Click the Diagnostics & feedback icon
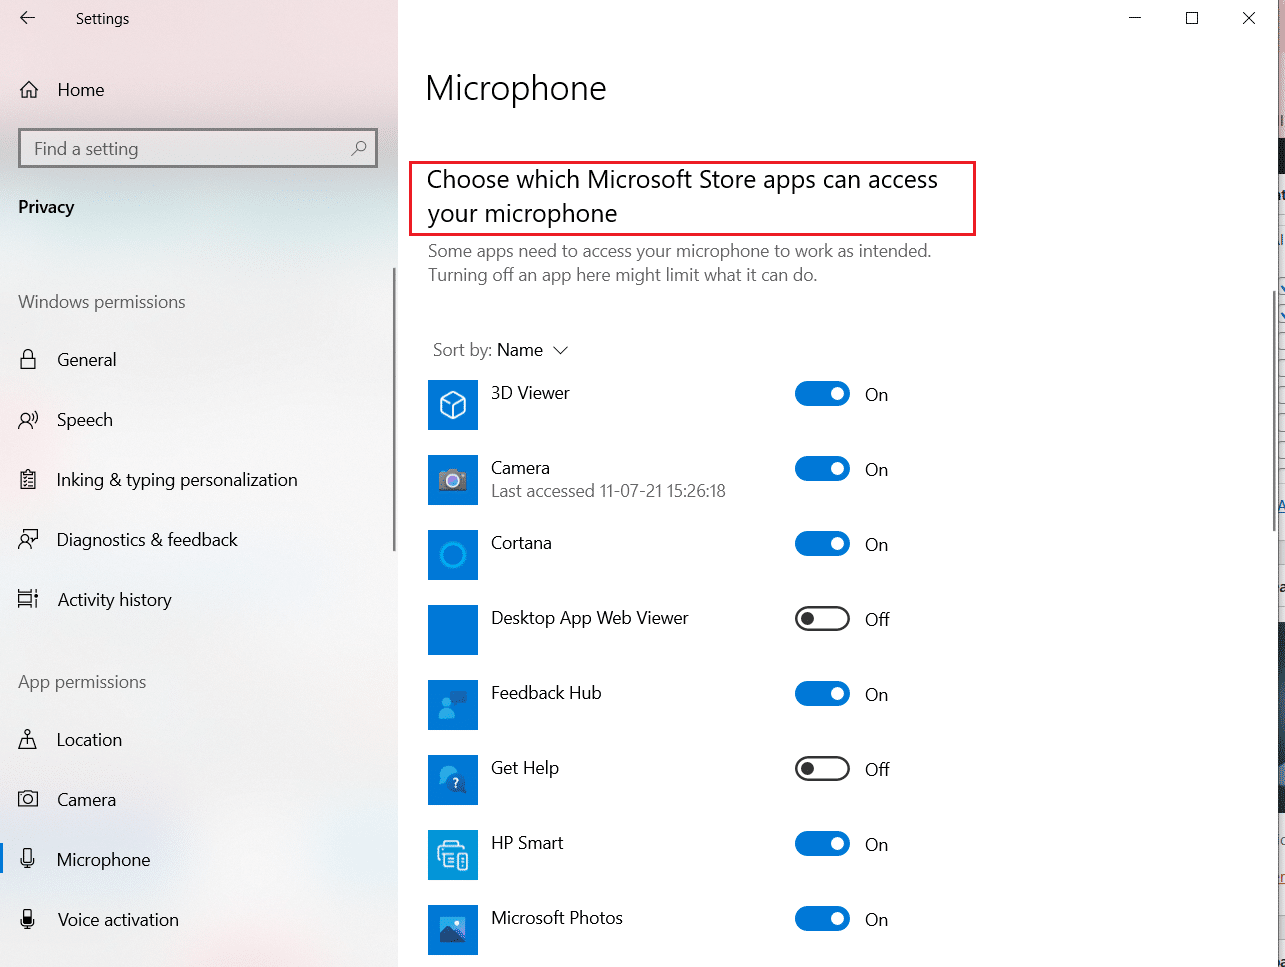 [28, 540]
